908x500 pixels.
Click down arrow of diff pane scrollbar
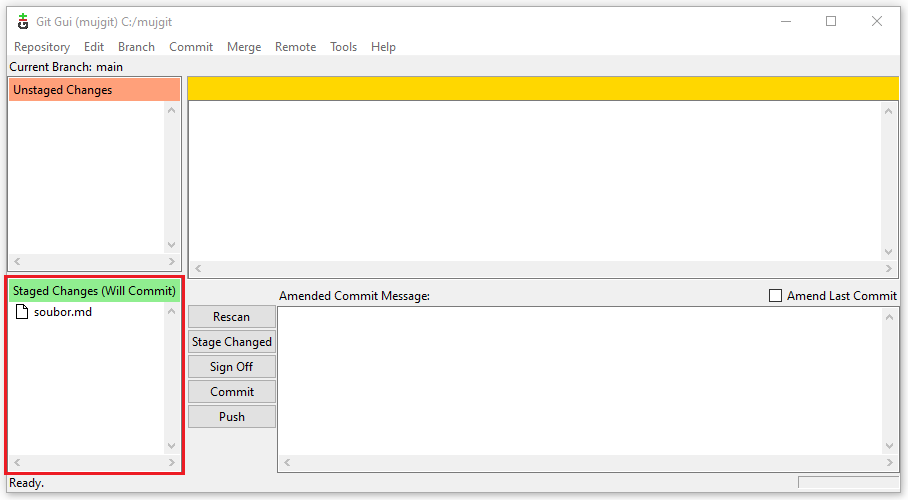coord(889,252)
